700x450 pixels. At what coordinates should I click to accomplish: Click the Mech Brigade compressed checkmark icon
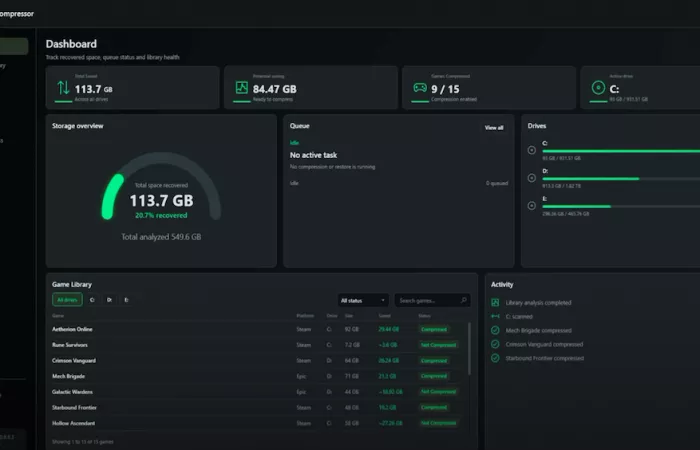click(495, 330)
